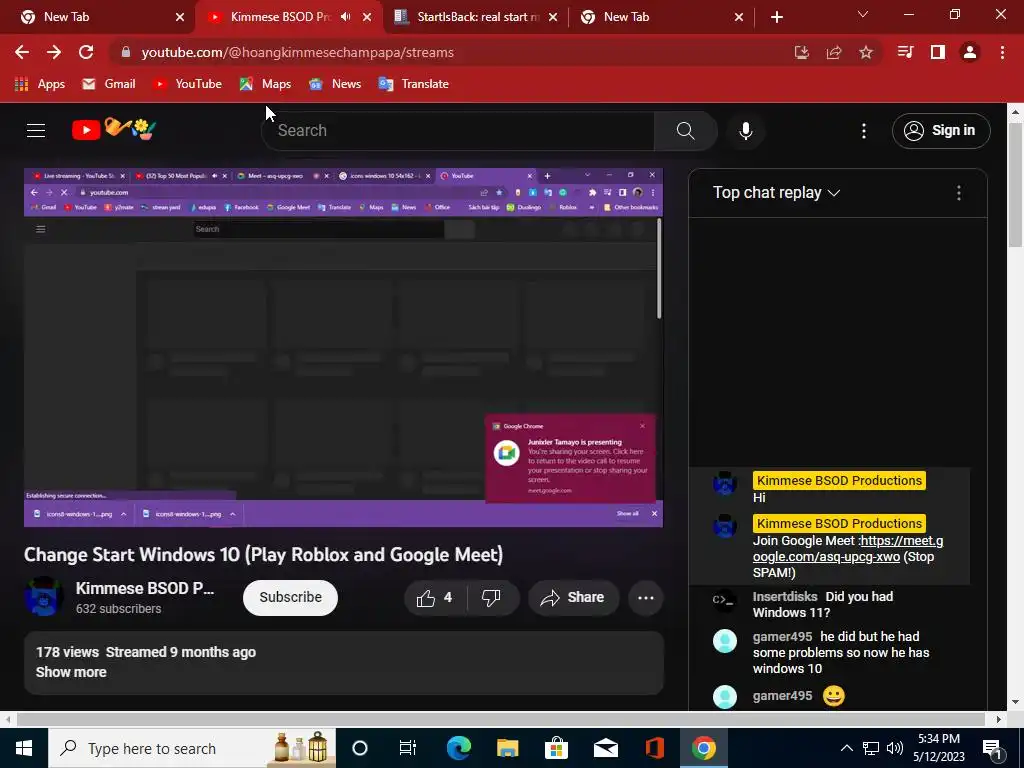This screenshot has height=768, width=1024.
Task: Switch to first New Tab
Action: tap(98, 17)
